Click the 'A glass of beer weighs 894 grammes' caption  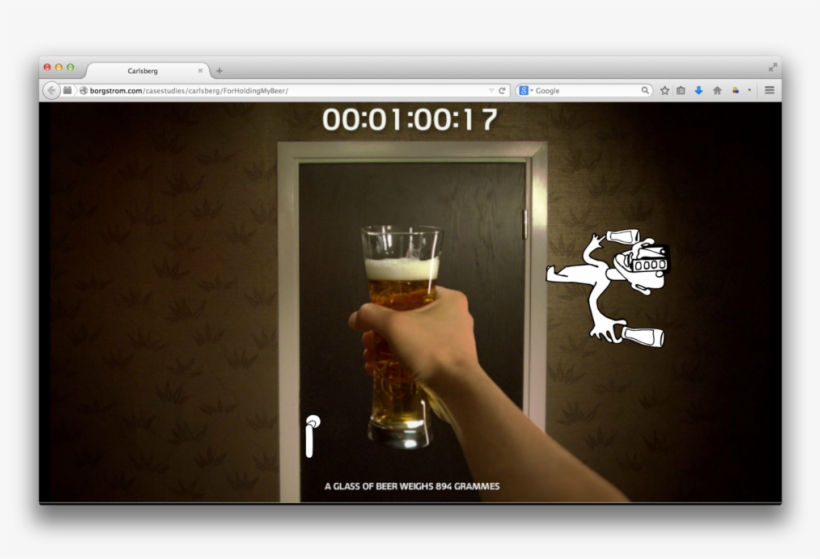[x=412, y=486]
